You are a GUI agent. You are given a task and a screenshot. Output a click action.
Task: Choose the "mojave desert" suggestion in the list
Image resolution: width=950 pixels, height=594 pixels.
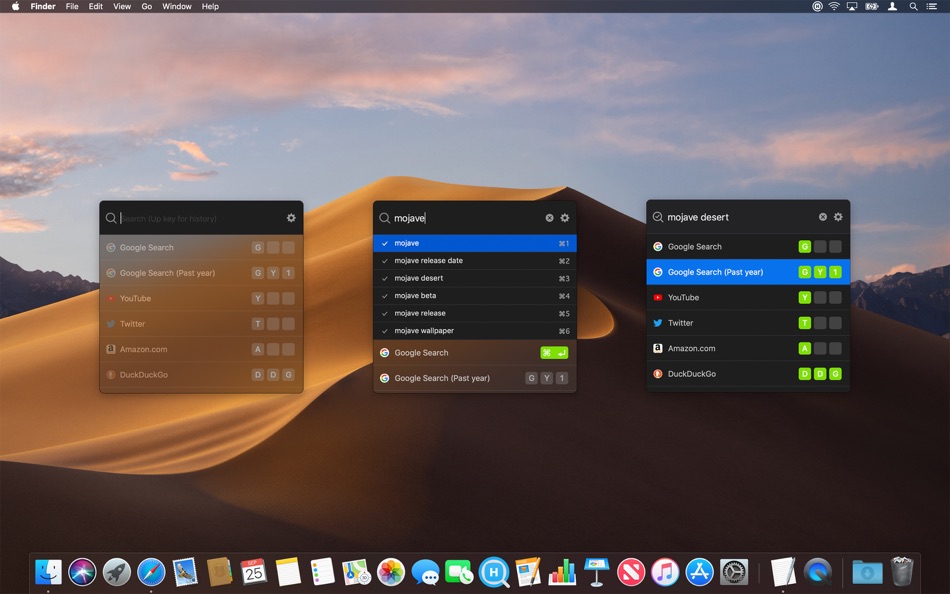475,278
